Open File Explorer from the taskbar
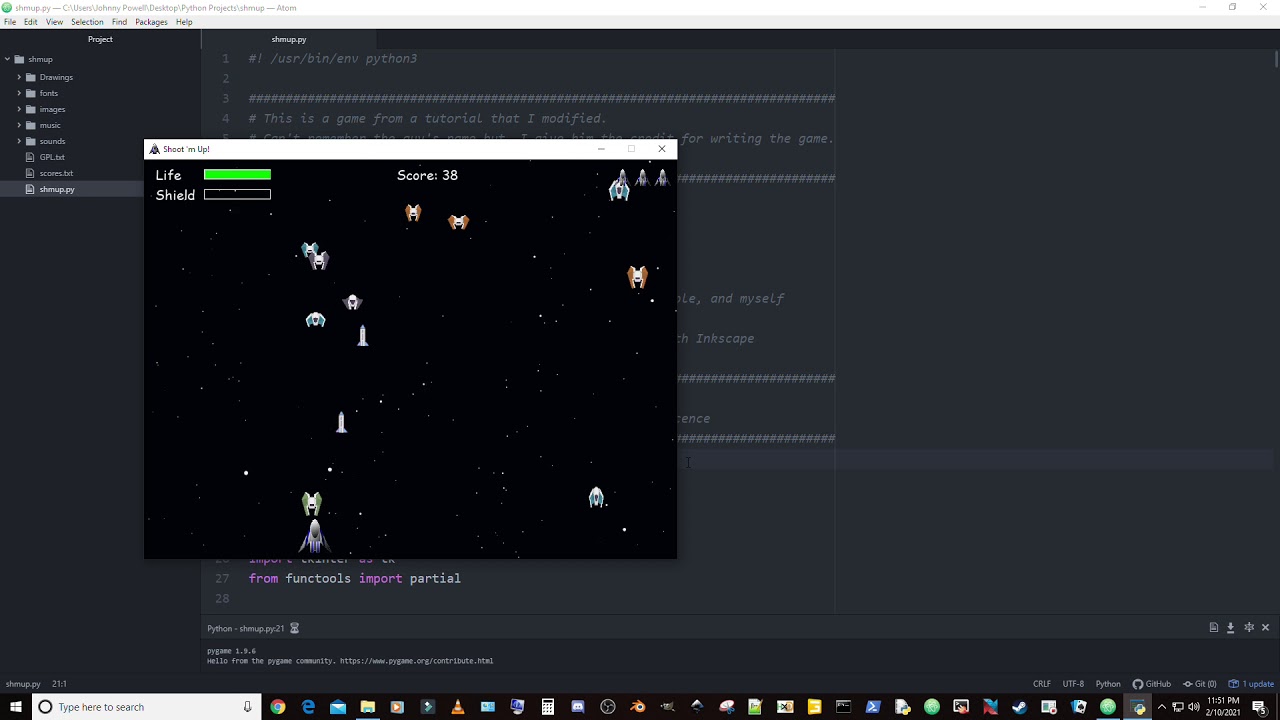 coord(368,707)
